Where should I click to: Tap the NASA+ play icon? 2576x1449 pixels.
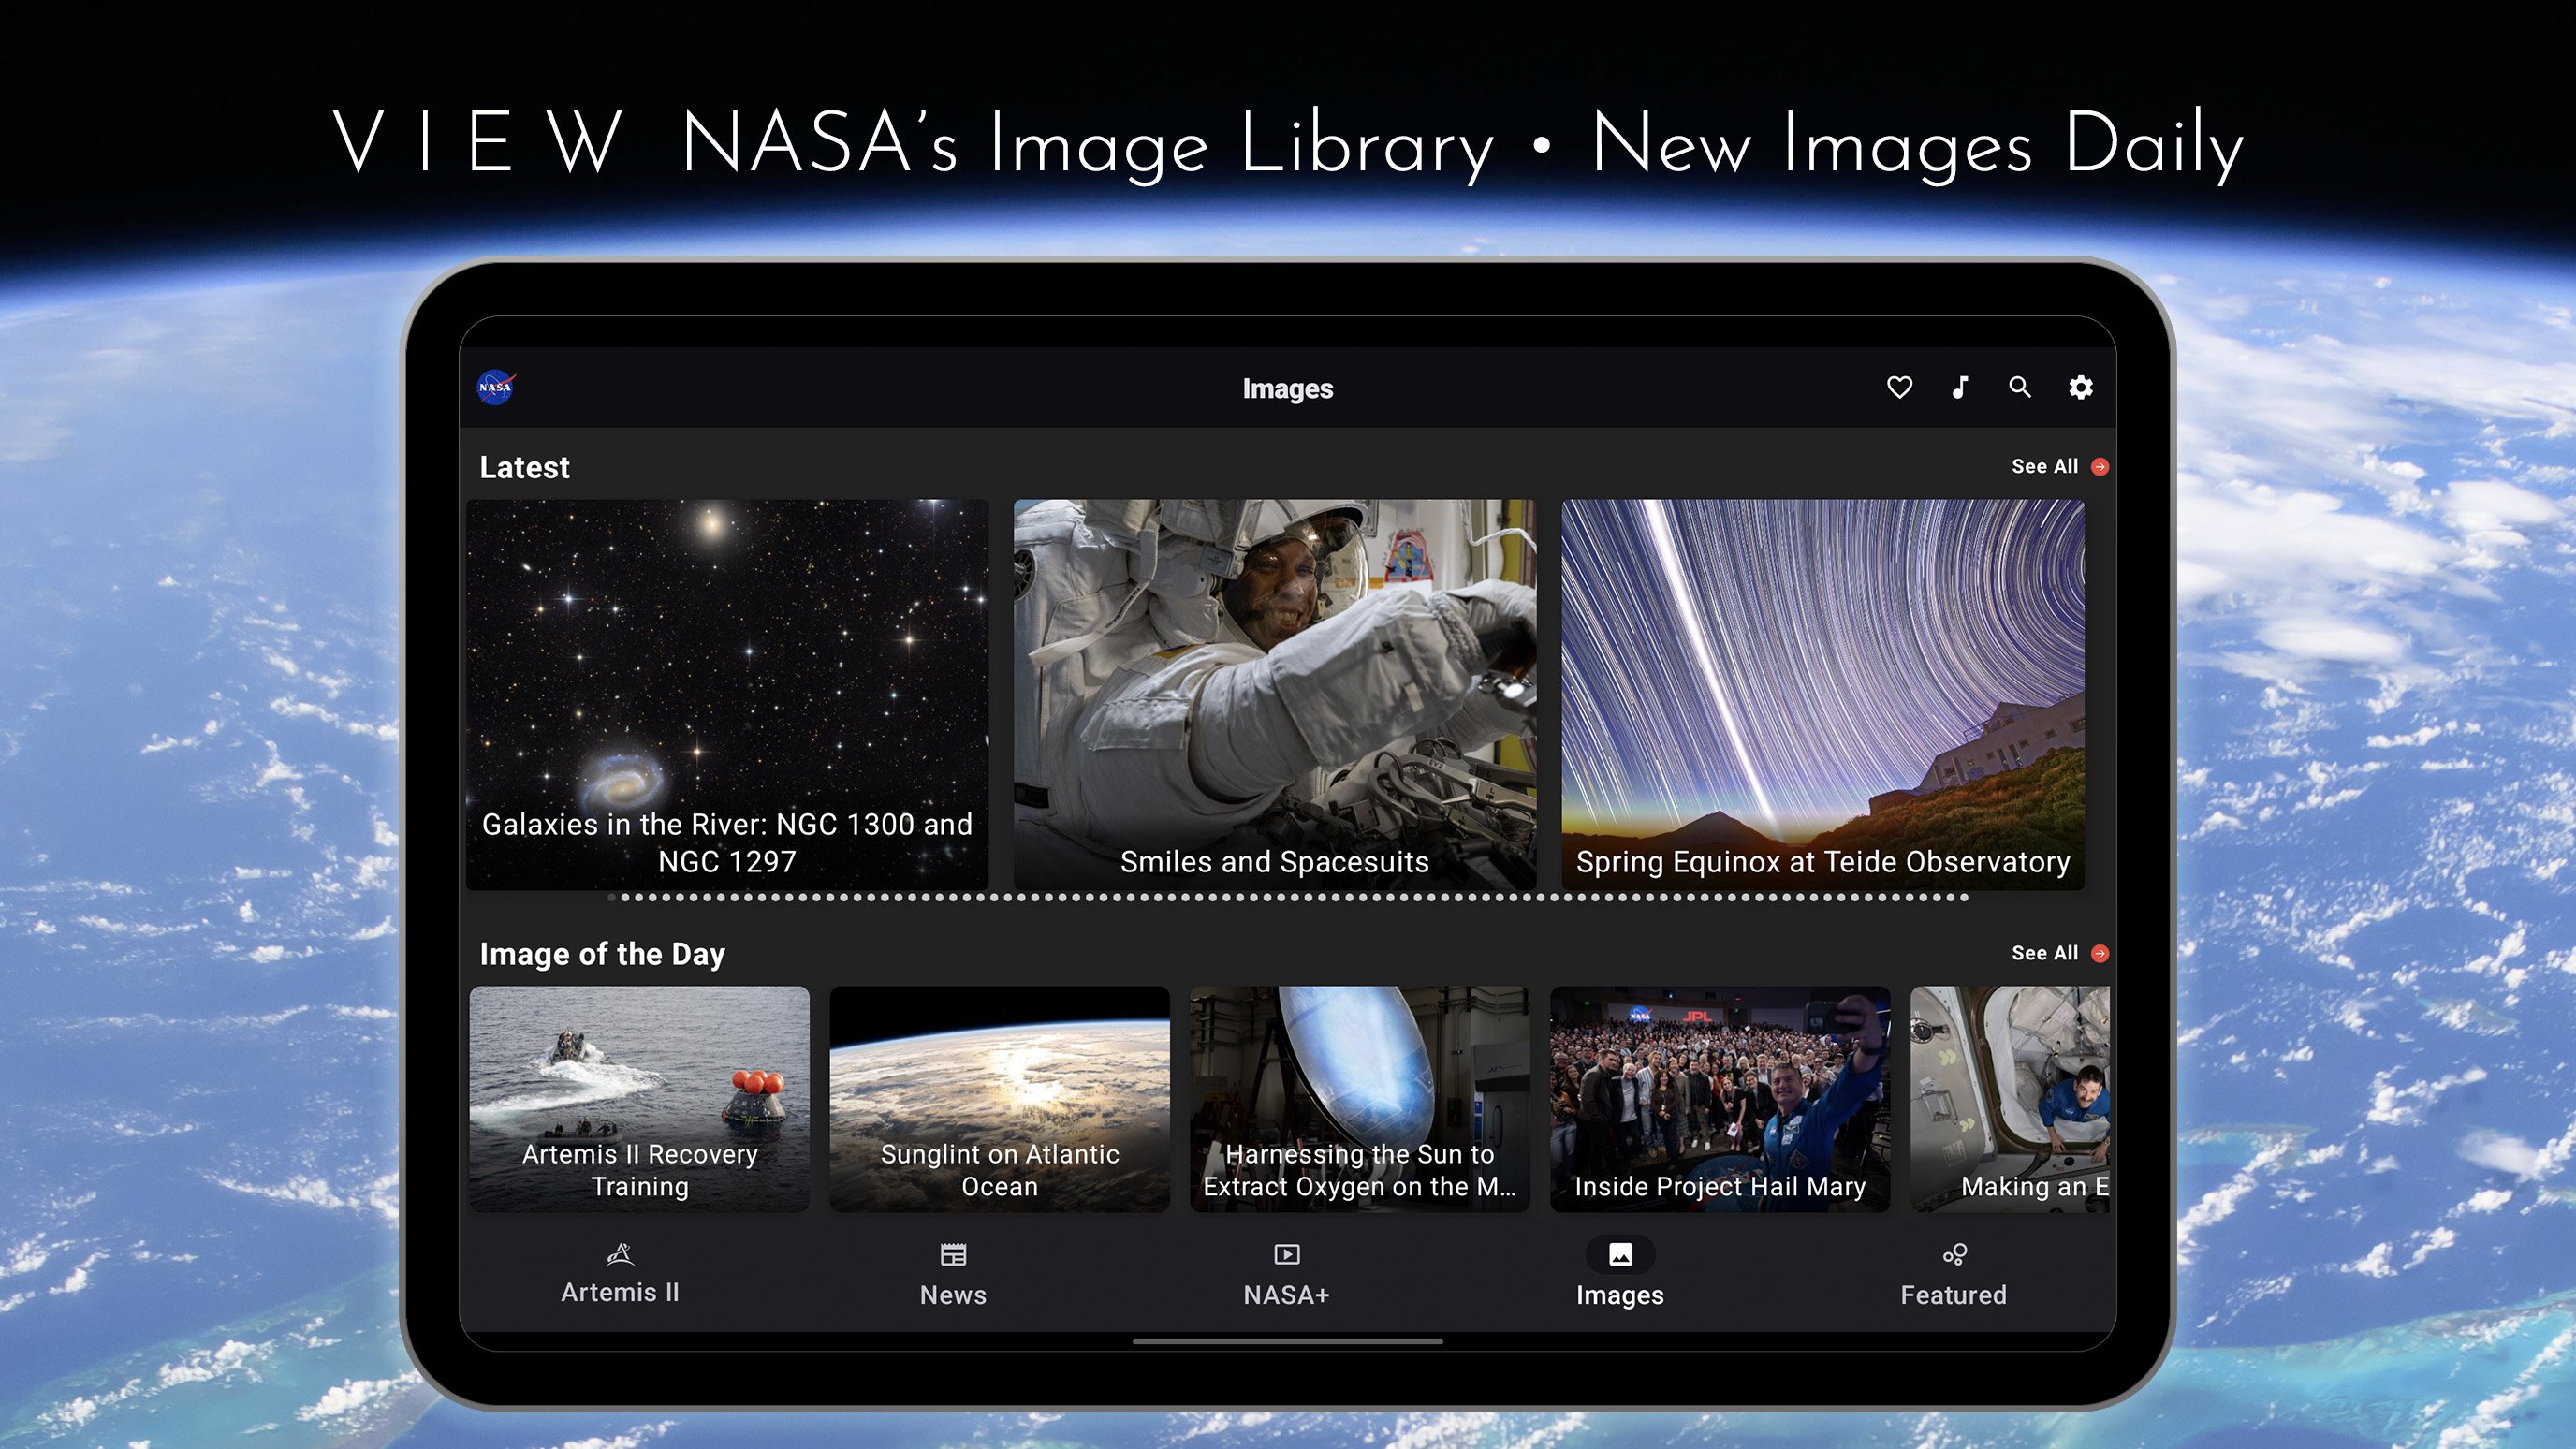tap(1286, 1254)
